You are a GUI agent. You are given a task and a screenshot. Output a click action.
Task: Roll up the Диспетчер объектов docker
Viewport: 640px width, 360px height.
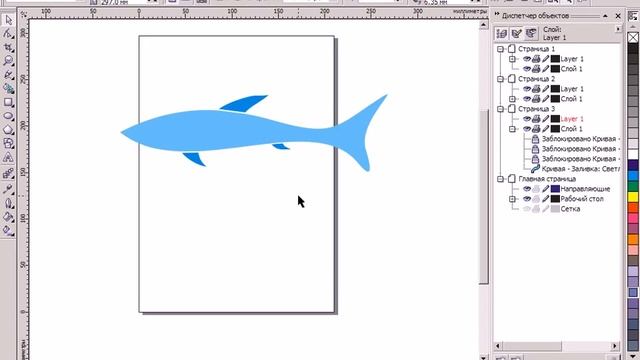tap(605, 16)
